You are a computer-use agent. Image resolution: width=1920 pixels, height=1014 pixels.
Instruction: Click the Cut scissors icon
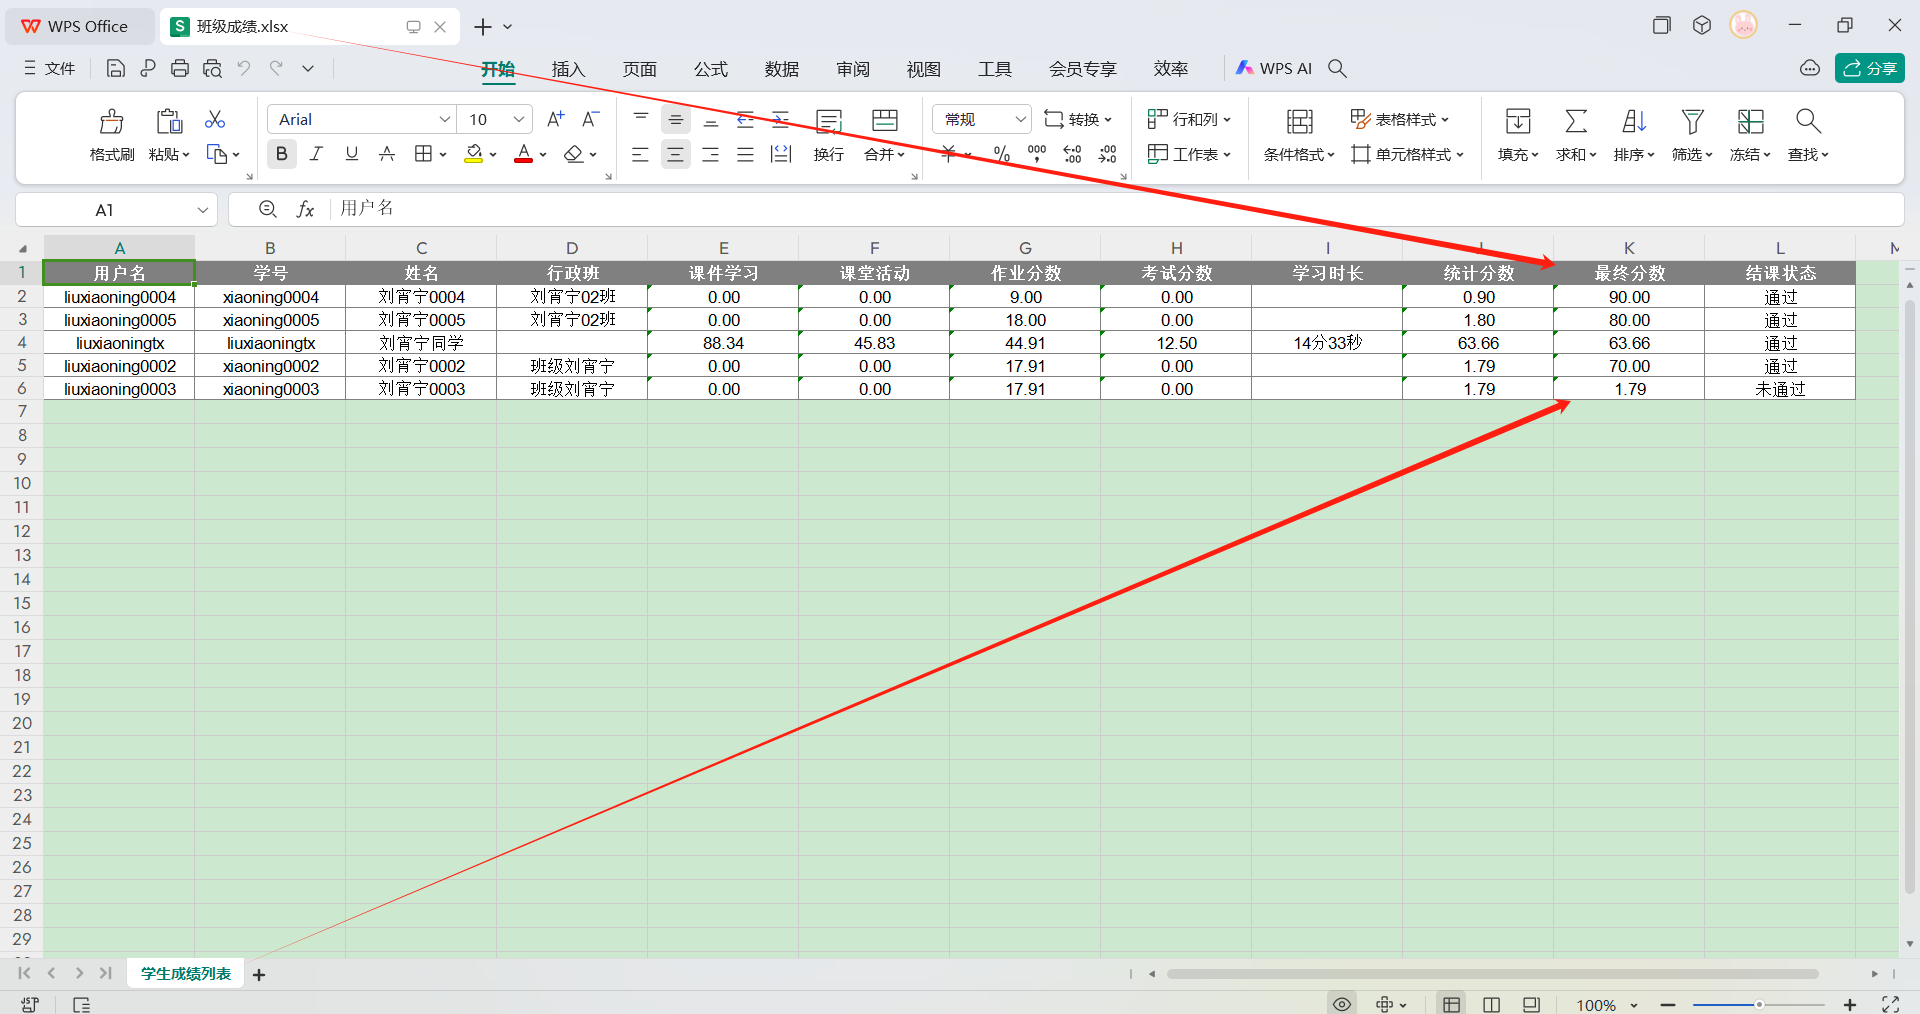click(215, 120)
